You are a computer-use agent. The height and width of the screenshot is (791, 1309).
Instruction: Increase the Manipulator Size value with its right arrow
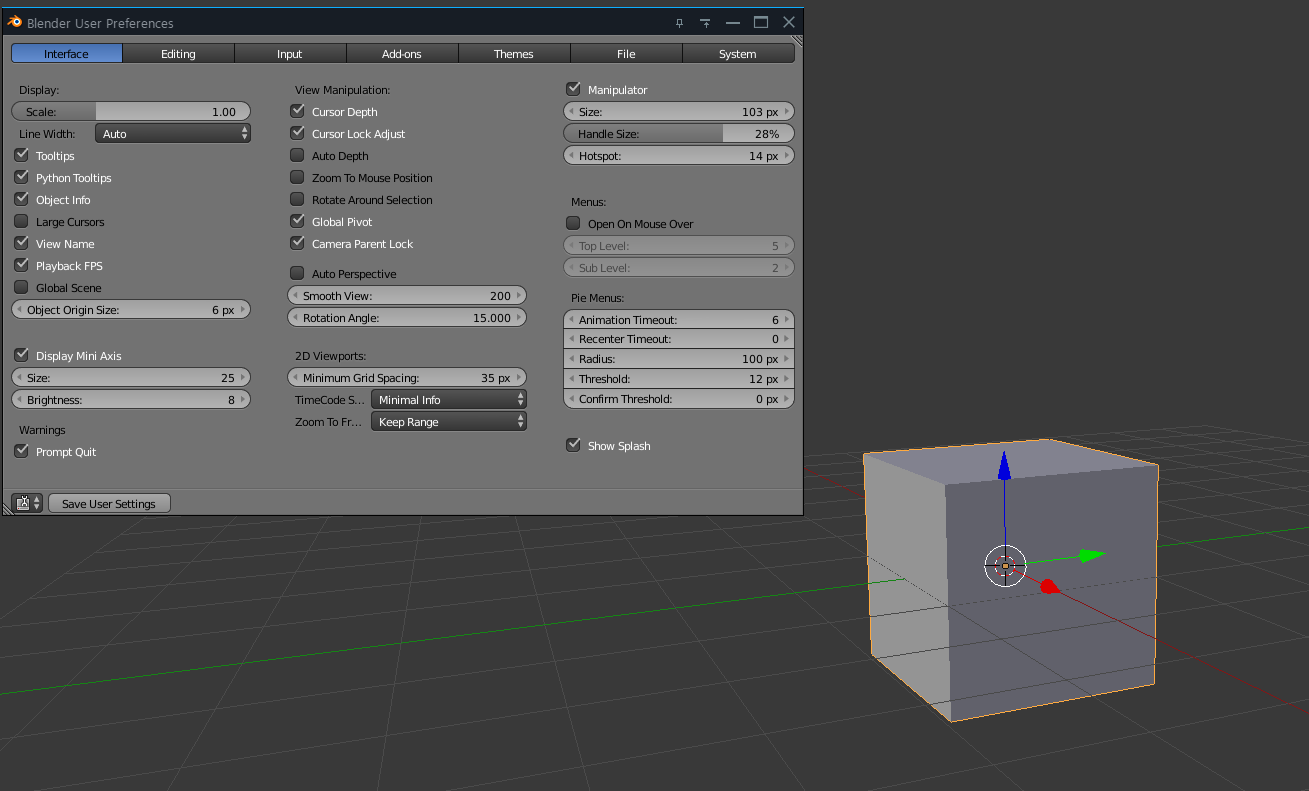[x=788, y=112]
